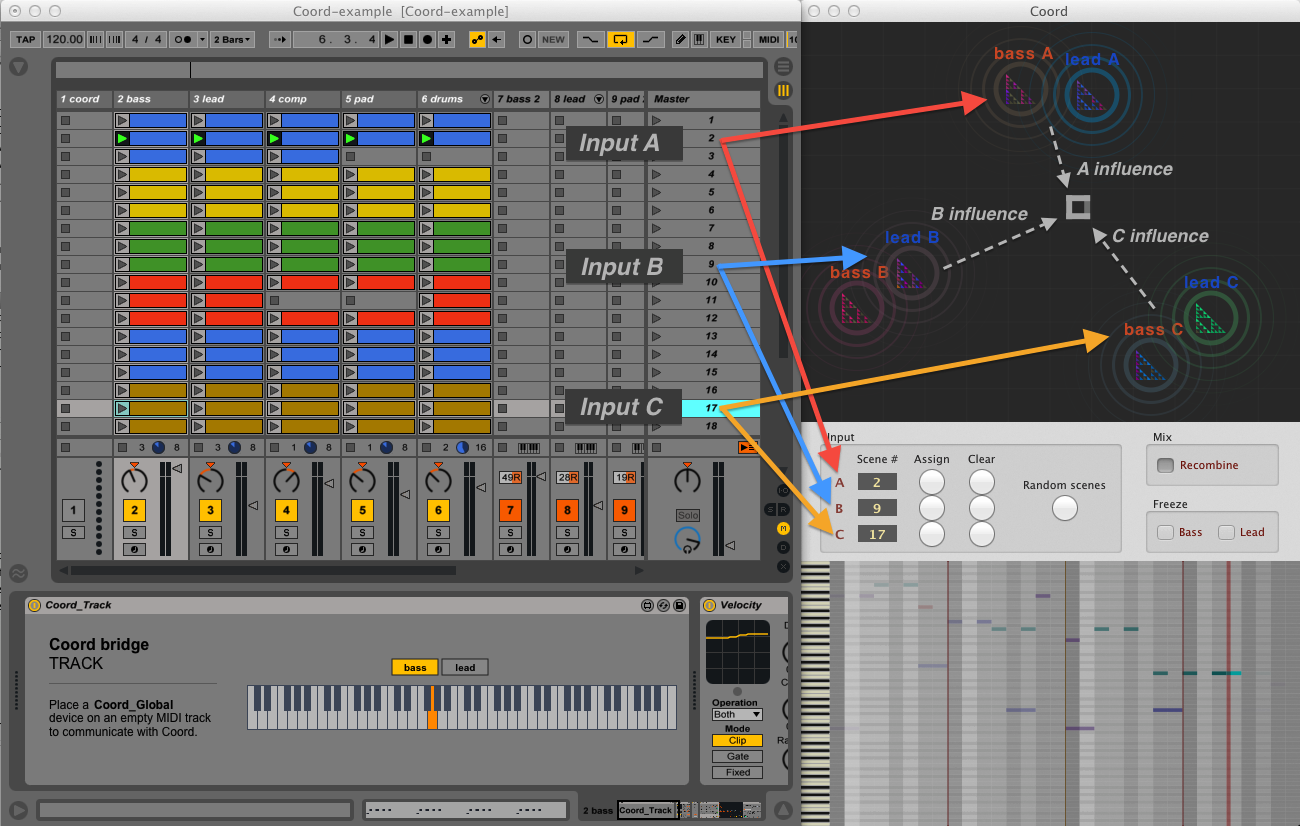Select the bass tab in Coord bridge

click(415, 667)
